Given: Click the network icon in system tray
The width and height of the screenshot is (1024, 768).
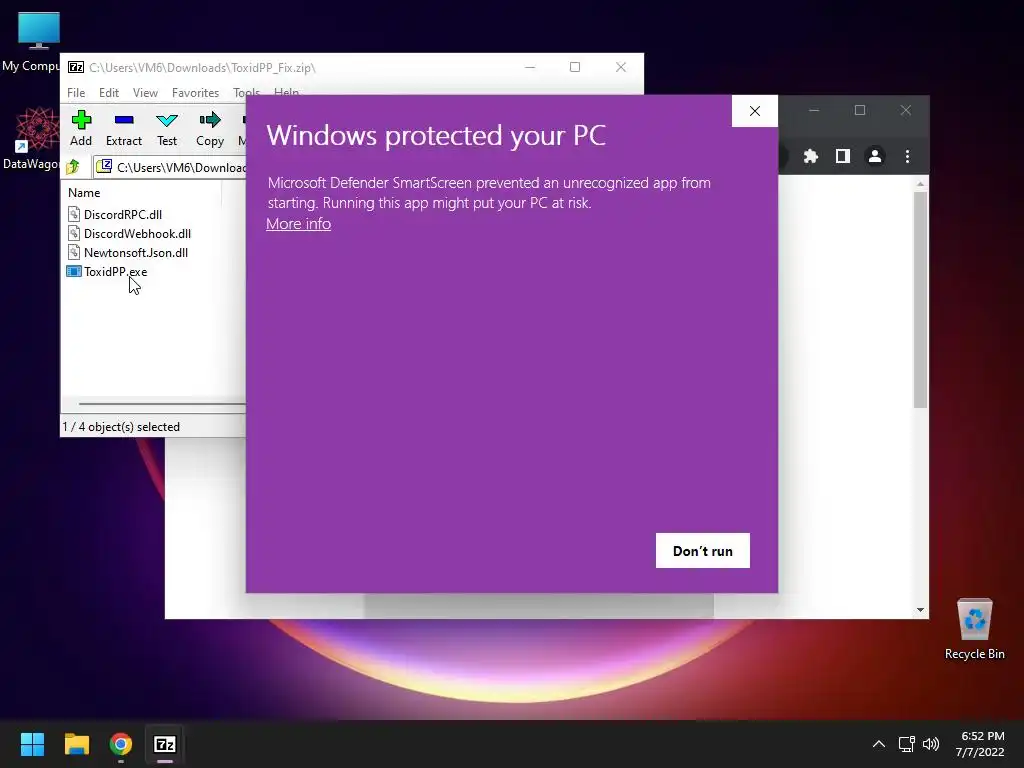Looking at the screenshot, I should (x=906, y=744).
